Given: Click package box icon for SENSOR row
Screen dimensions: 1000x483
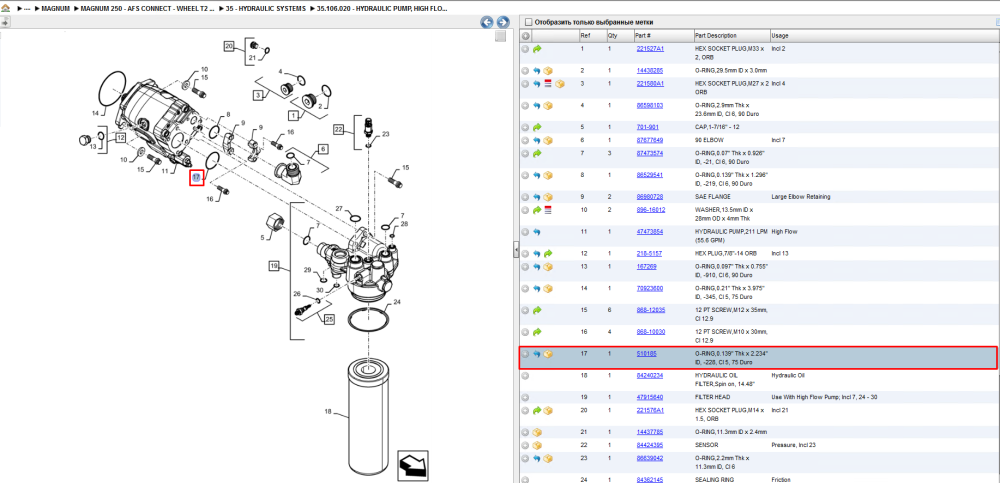Looking at the screenshot, I should [x=537, y=445].
